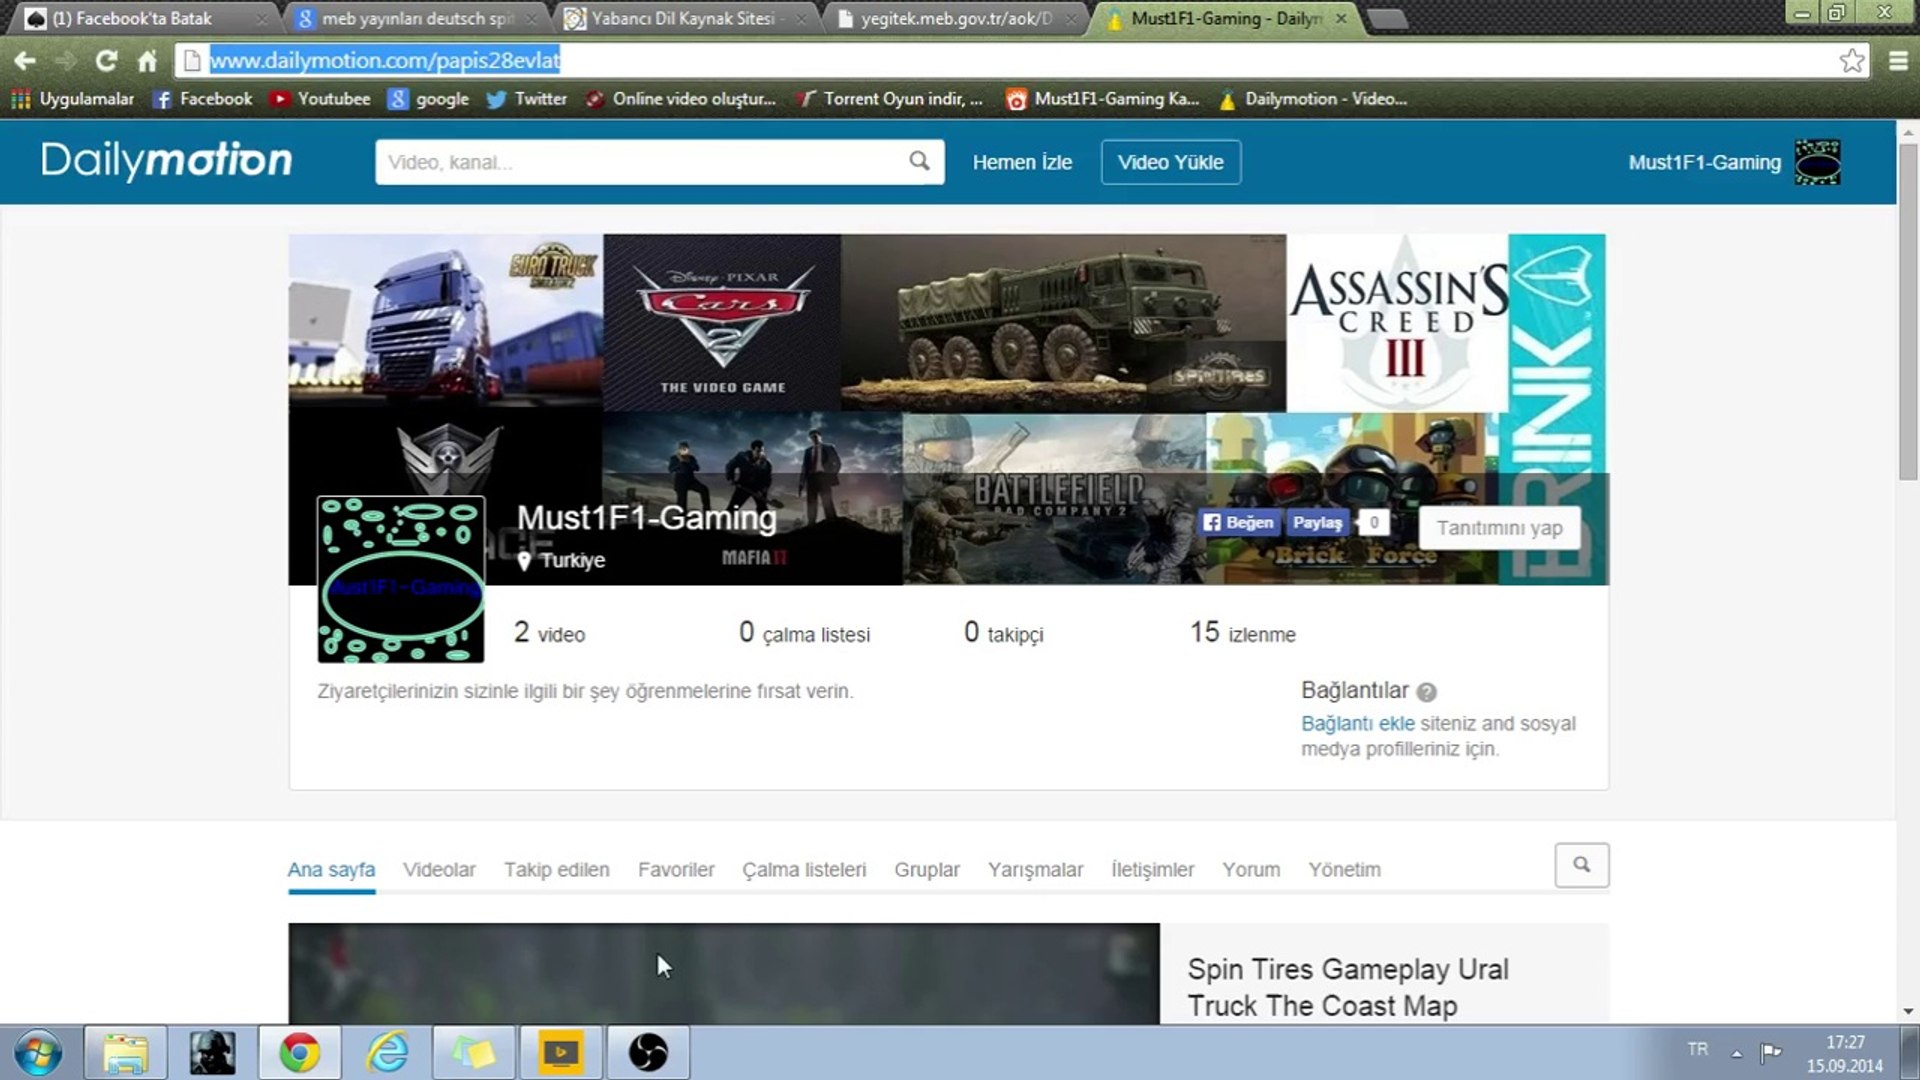Select the Ana sayfa tab
Viewport: 1920px width, 1080px height.
331,869
